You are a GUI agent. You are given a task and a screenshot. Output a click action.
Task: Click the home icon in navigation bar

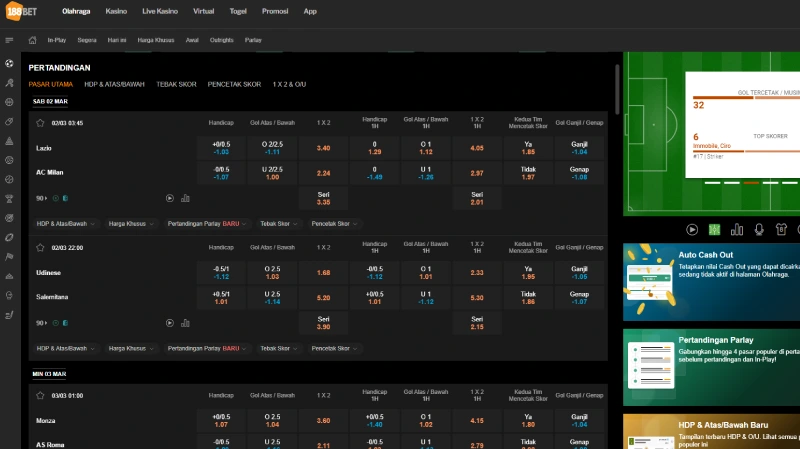tap(33, 40)
